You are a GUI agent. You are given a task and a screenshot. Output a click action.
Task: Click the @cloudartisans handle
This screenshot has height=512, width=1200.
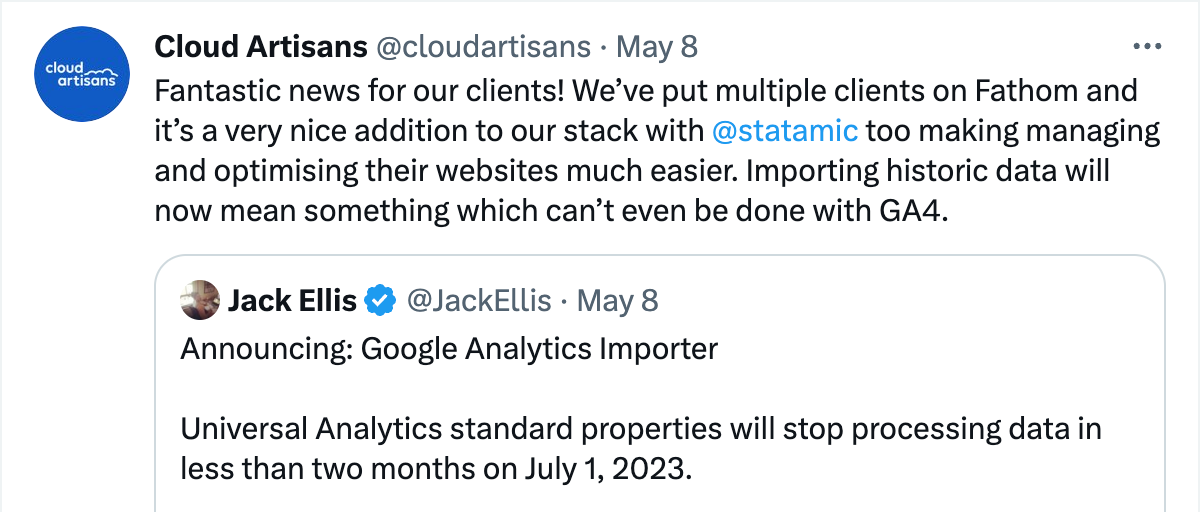(483, 47)
